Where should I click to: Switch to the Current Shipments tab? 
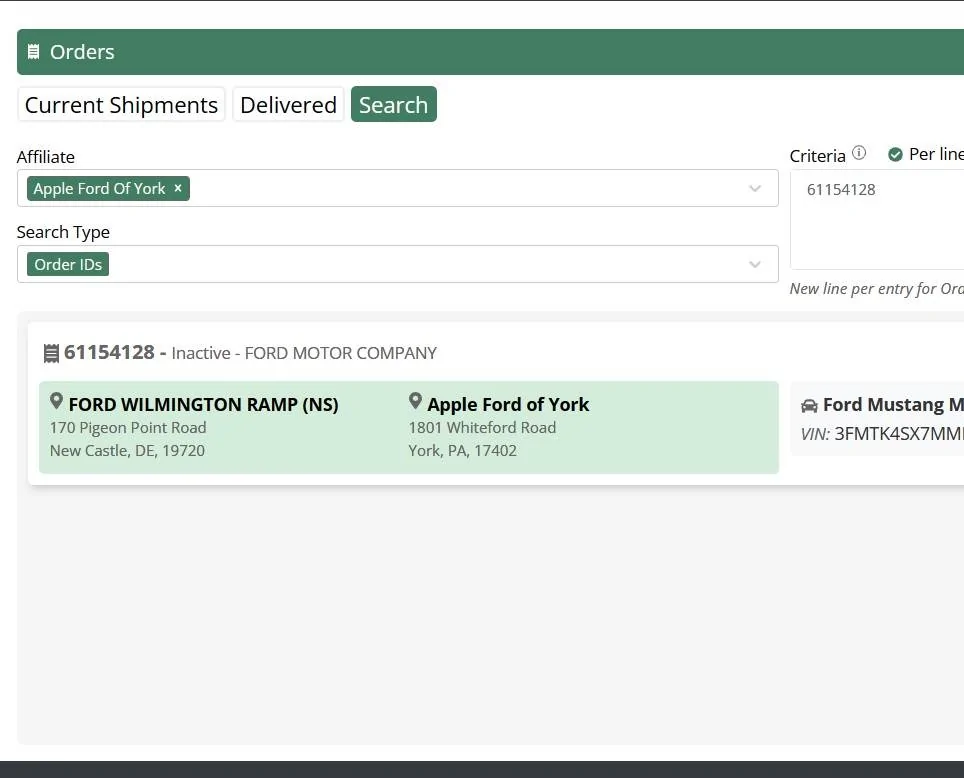click(x=121, y=105)
